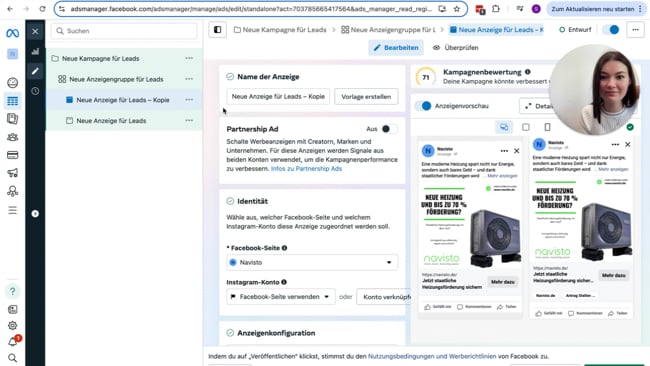The height and width of the screenshot is (366, 650).
Task: Open the Facebook-Seite Navisto dropdown
Action: point(312,262)
